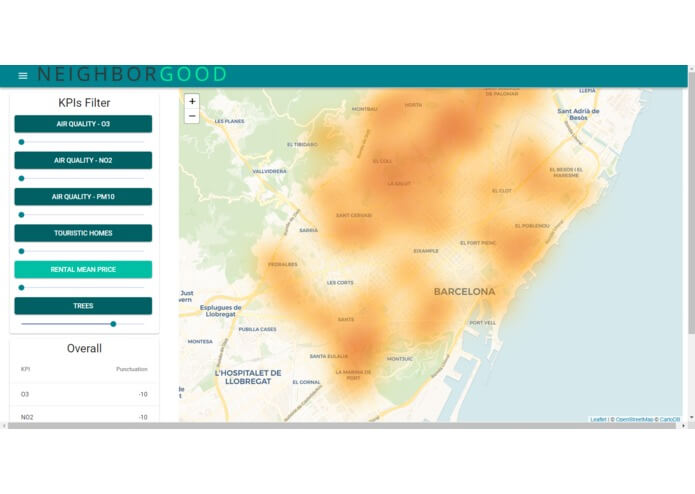Zoom in on the map
The image size is (695, 494).
tap(192, 101)
